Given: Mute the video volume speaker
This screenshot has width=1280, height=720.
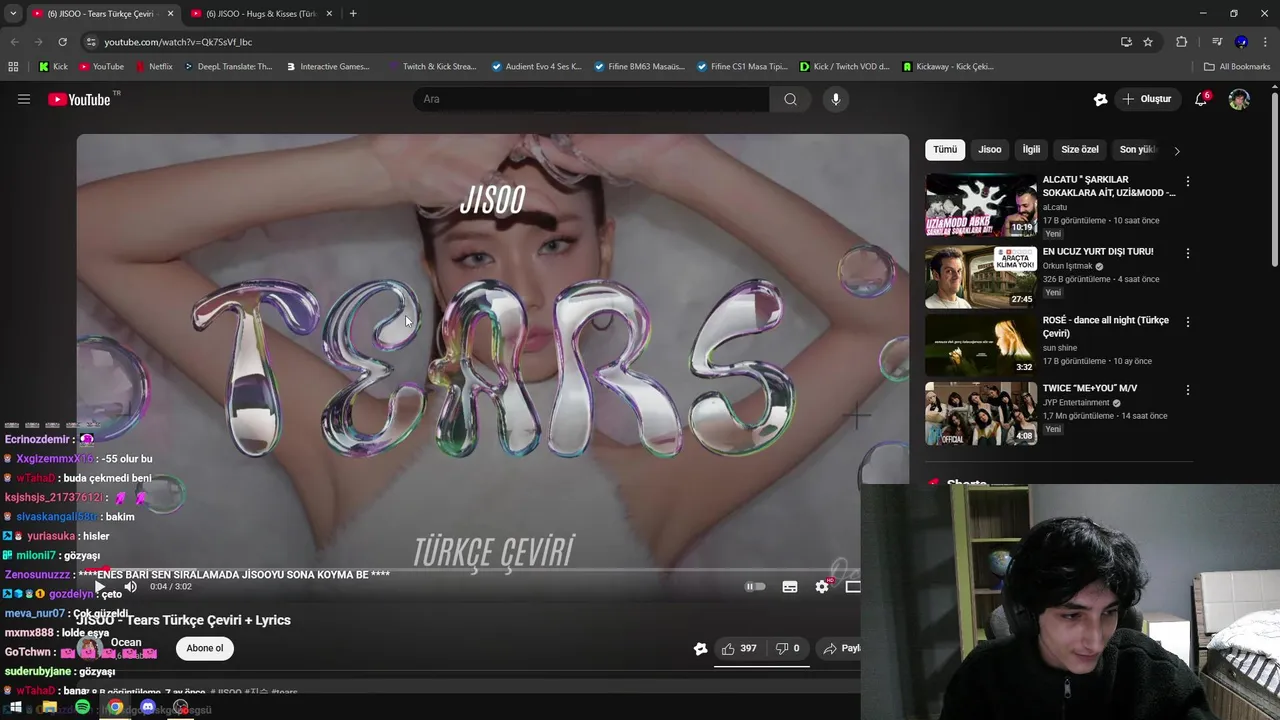Looking at the screenshot, I should tap(130, 587).
